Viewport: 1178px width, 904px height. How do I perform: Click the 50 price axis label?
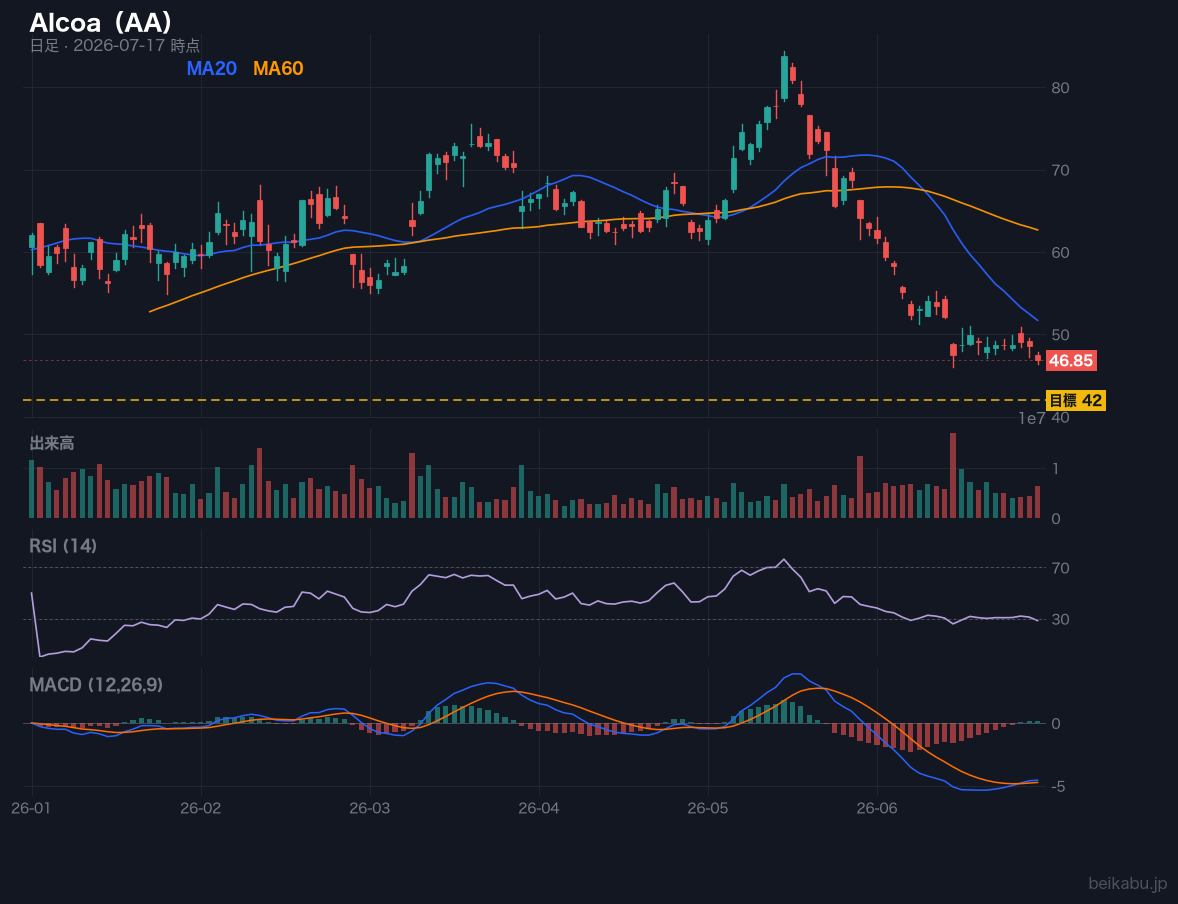1060,335
